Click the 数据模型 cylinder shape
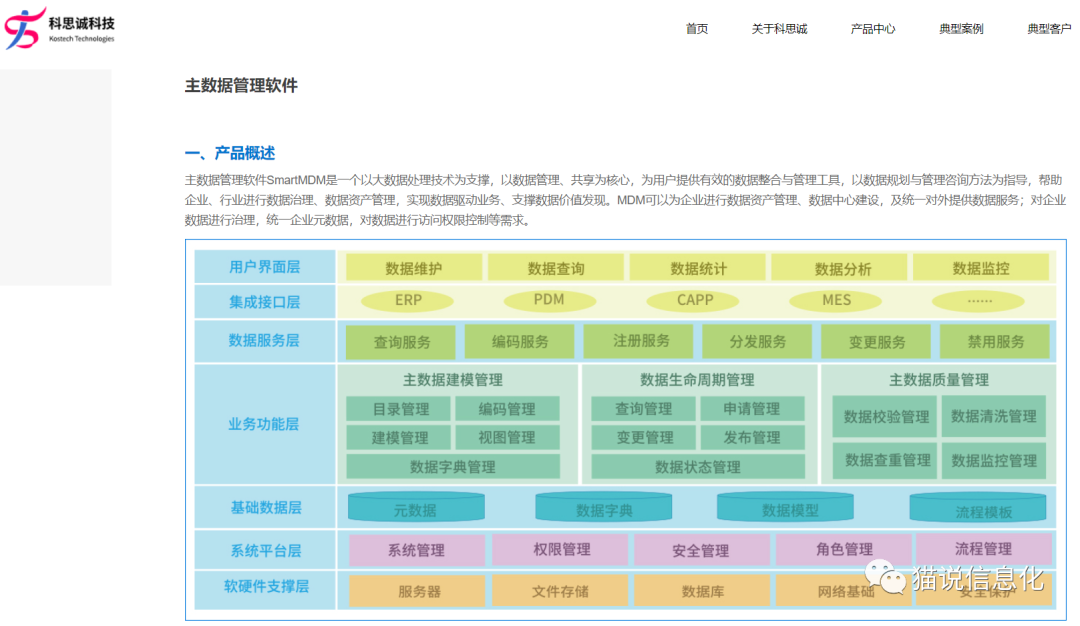Image resolution: width=1080 pixels, height=626 pixels. [x=790, y=508]
